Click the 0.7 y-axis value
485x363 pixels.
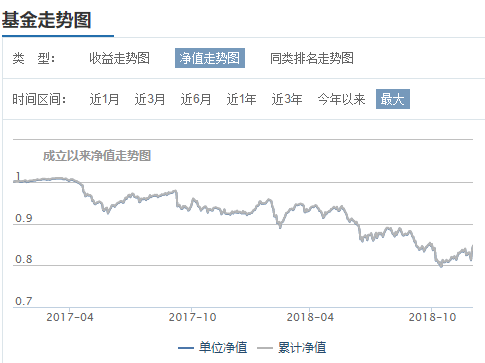coord(24,301)
